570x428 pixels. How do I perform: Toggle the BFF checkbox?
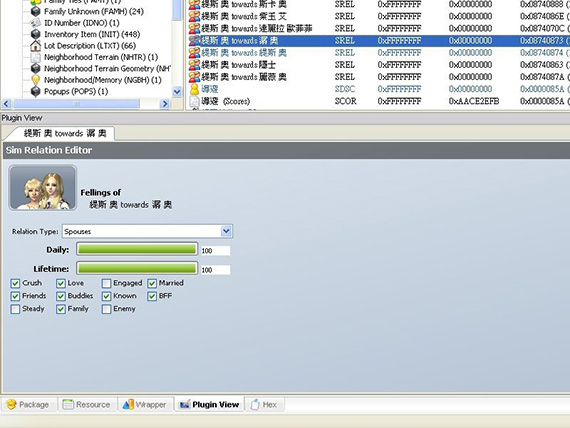click(x=152, y=296)
